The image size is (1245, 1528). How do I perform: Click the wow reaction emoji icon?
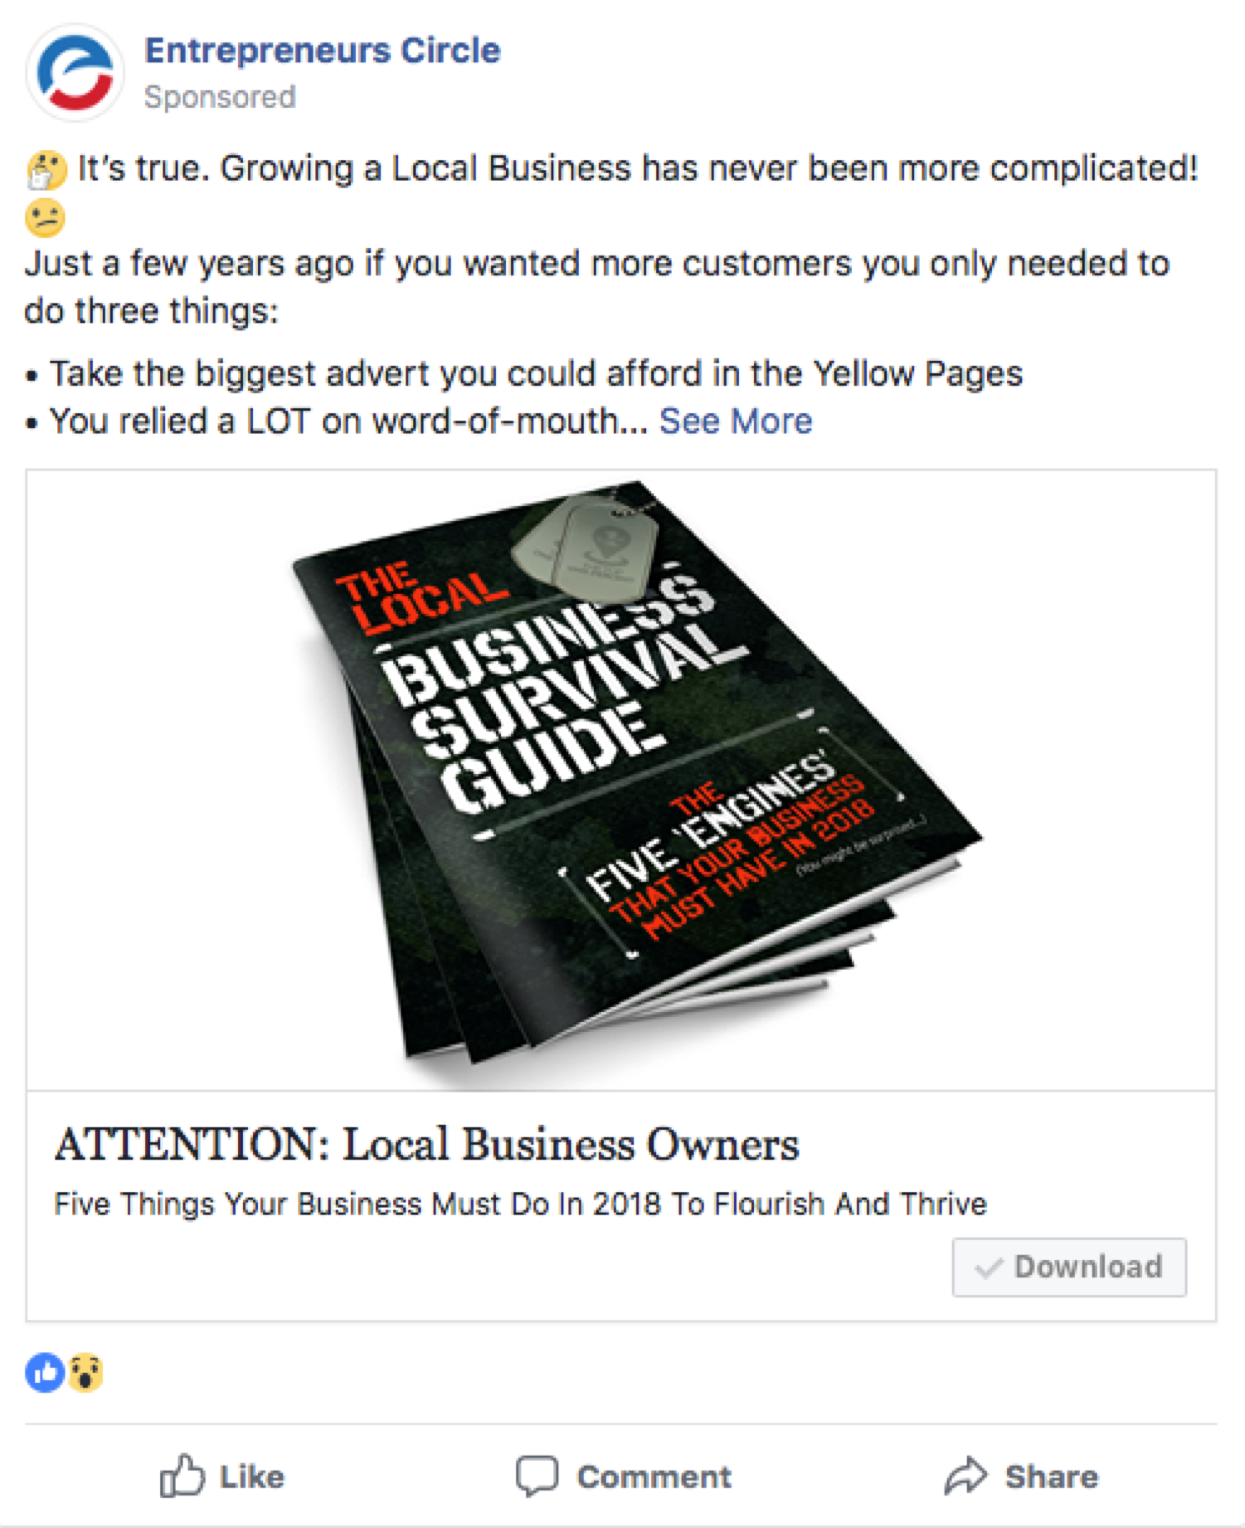point(86,1373)
